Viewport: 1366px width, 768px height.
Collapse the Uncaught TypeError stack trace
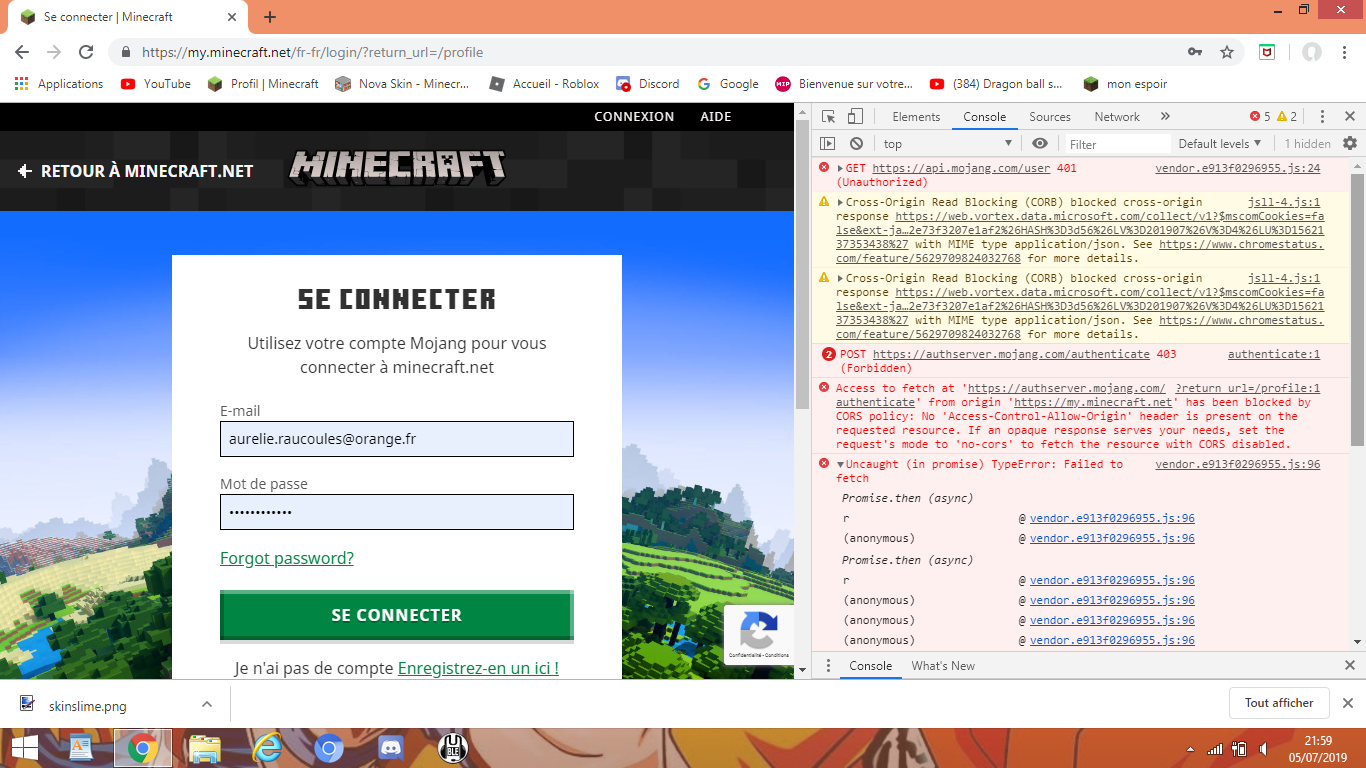tap(841, 464)
